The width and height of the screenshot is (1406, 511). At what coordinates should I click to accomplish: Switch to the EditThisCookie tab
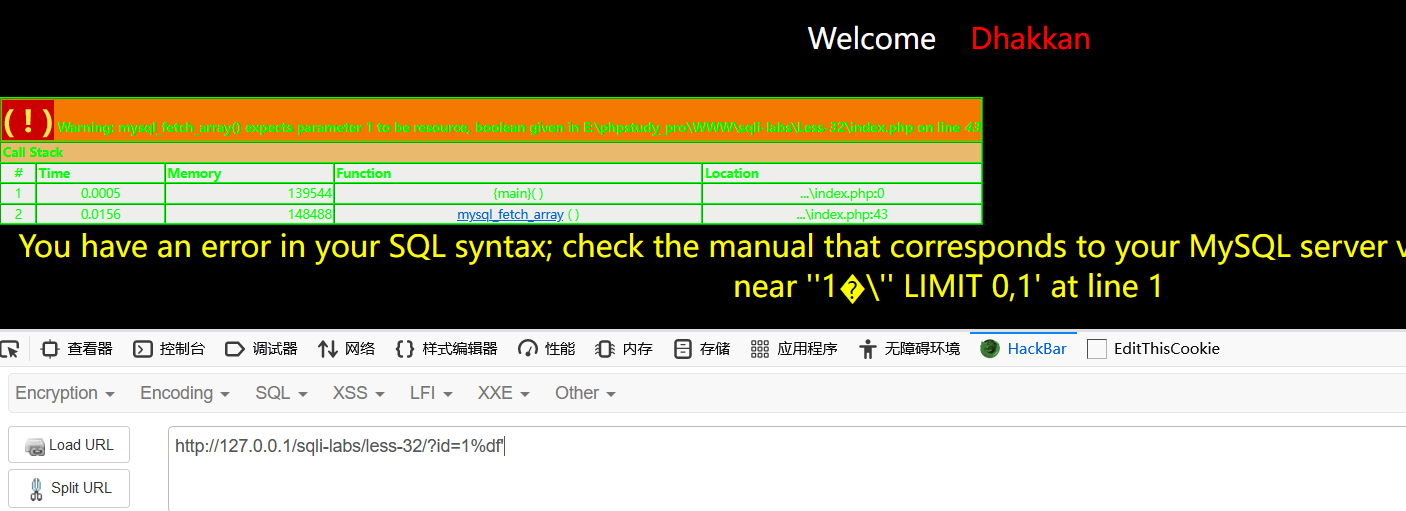click(x=1154, y=349)
